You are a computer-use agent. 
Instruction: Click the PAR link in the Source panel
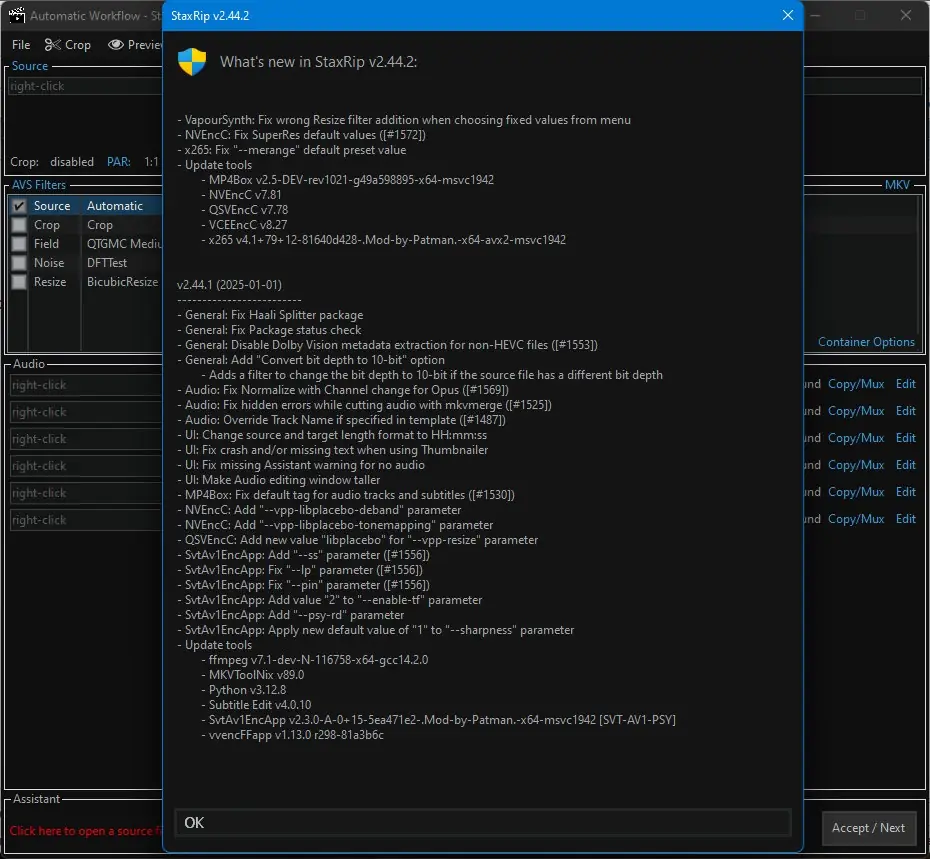pos(119,161)
